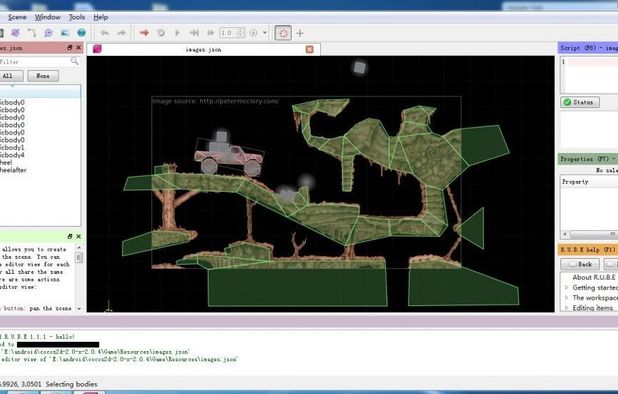Click the circular reset simulation icon
618x394 pixels.
tap(160, 33)
